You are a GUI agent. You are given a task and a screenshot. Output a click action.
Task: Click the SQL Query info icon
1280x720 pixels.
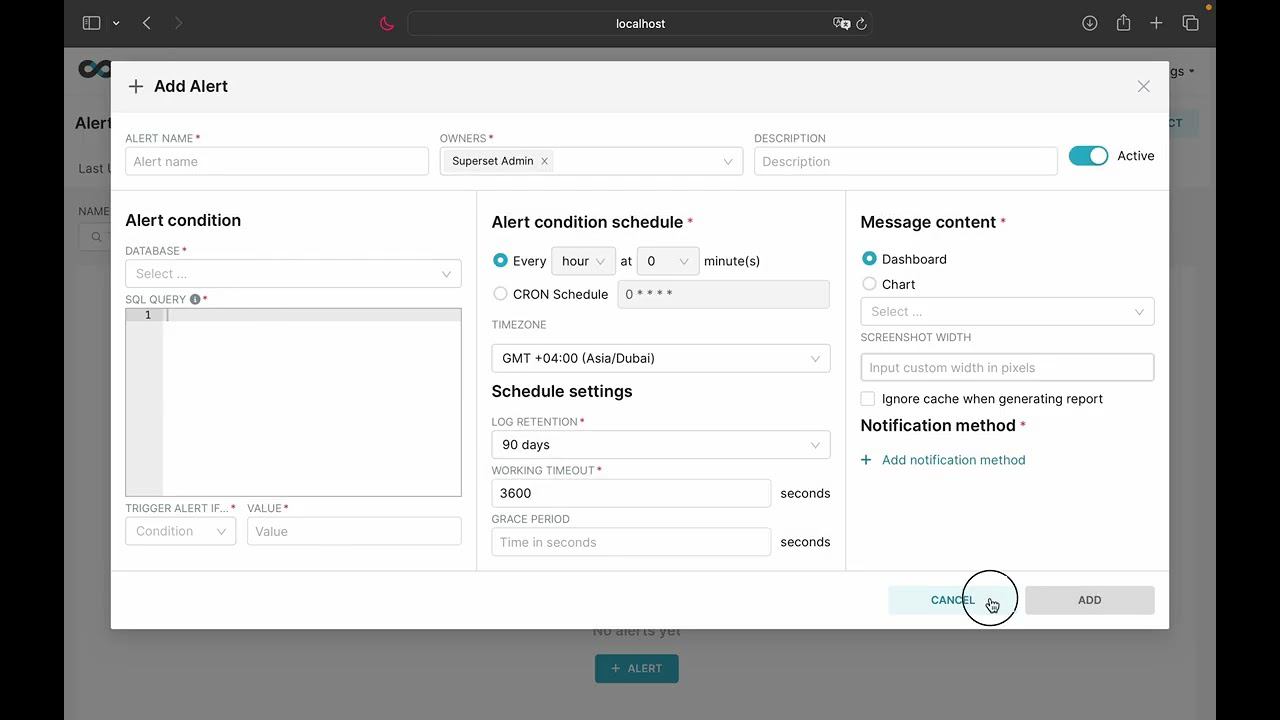pos(195,299)
